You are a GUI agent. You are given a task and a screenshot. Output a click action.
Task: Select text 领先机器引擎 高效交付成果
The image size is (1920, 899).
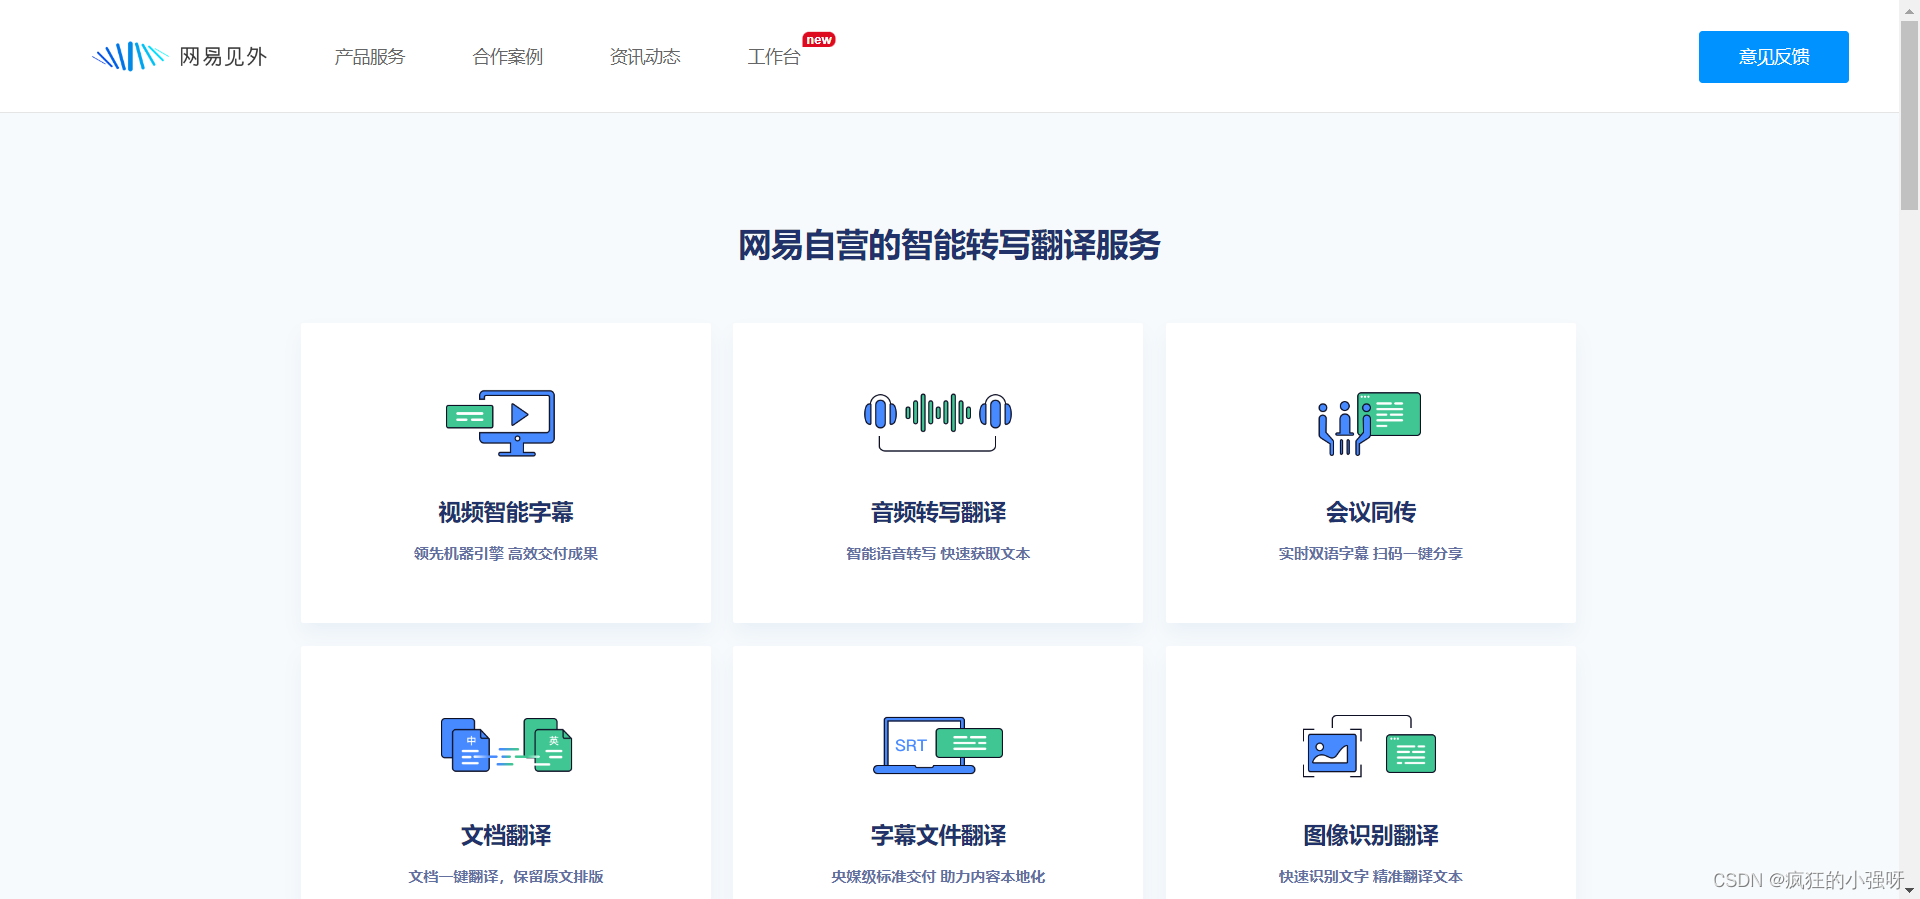click(506, 553)
